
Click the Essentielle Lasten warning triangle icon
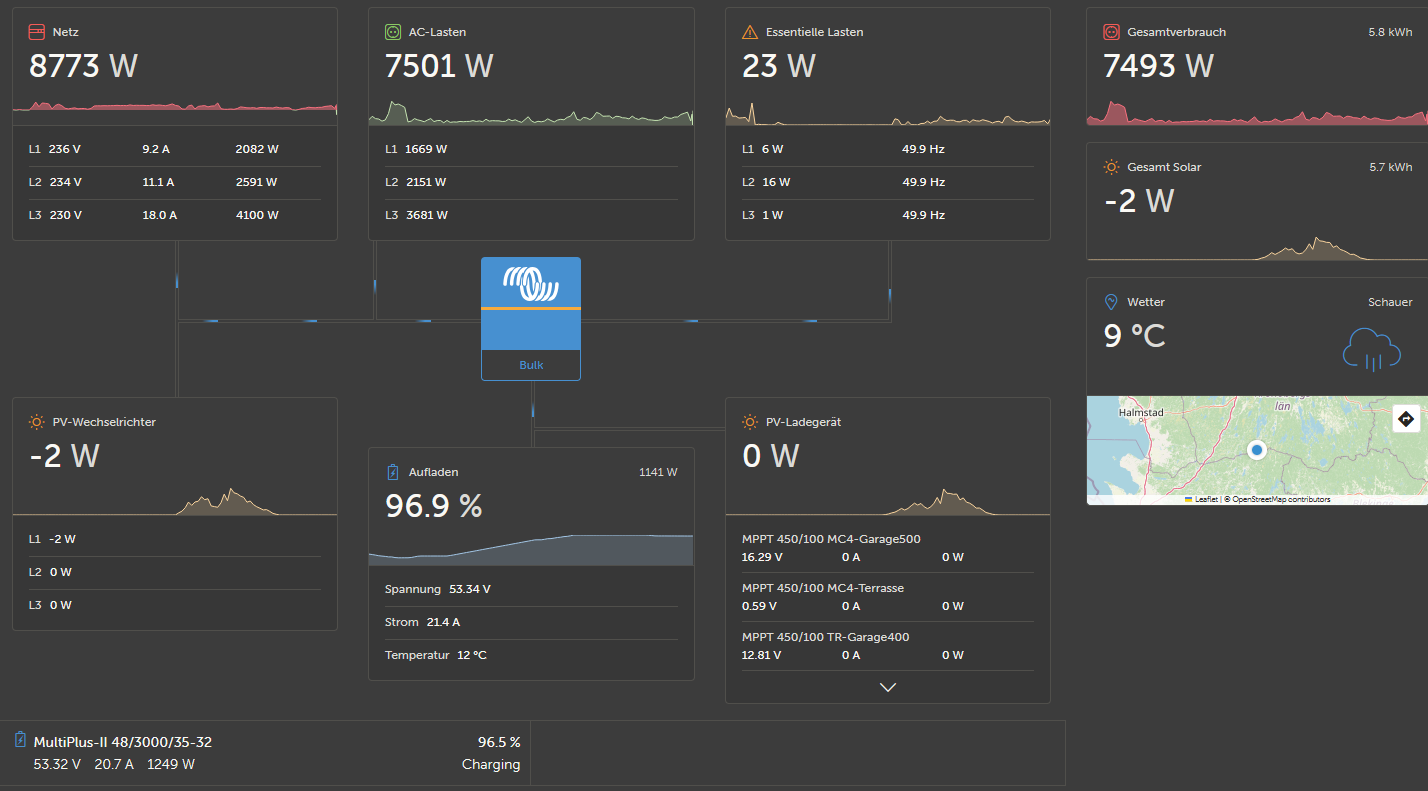(x=750, y=32)
